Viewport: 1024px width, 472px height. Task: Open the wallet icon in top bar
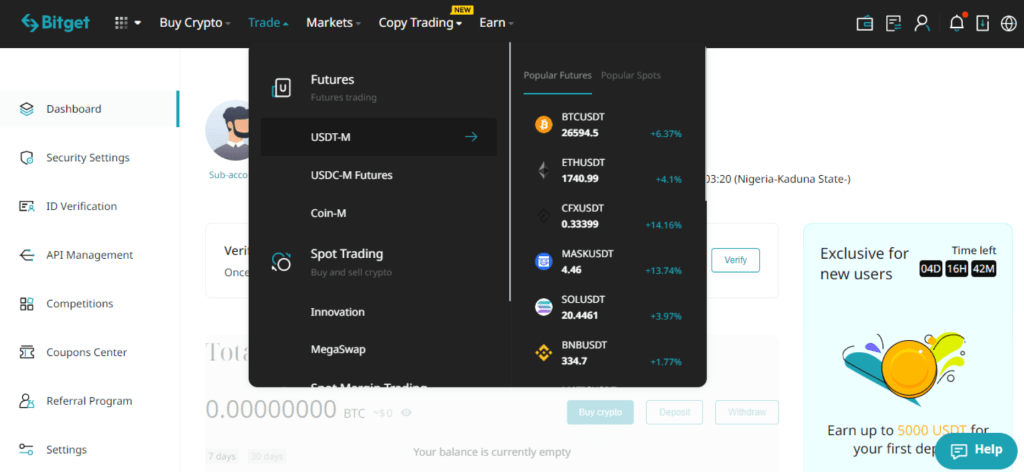pos(866,23)
